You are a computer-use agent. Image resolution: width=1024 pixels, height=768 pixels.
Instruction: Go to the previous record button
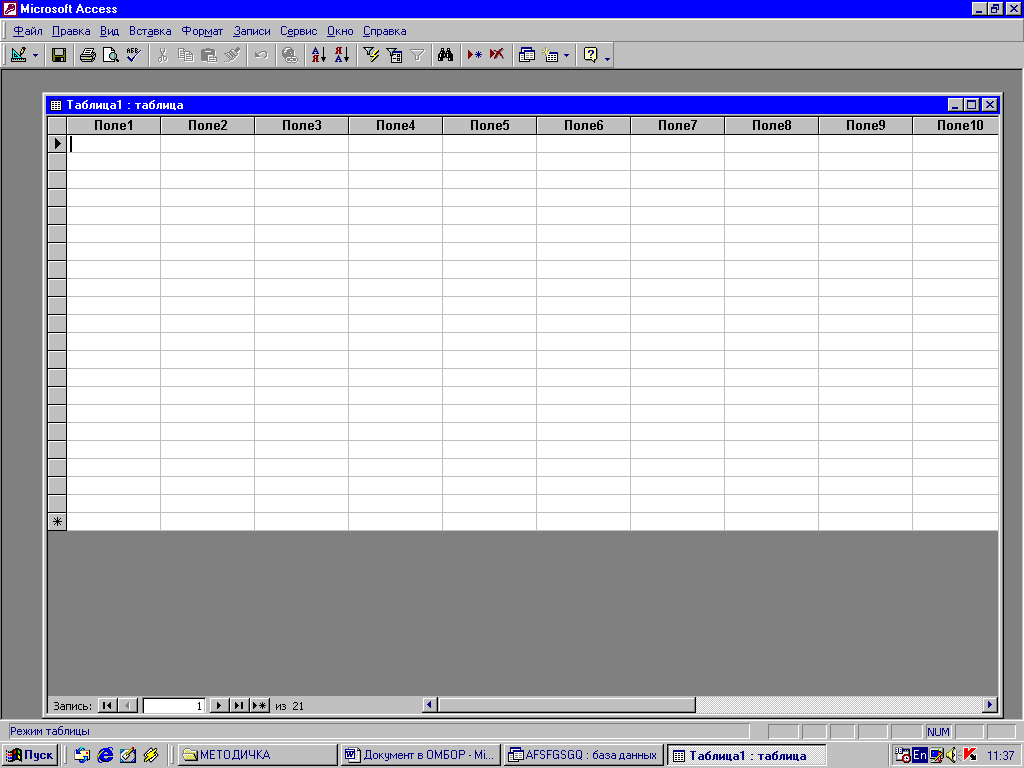pos(128,705)
